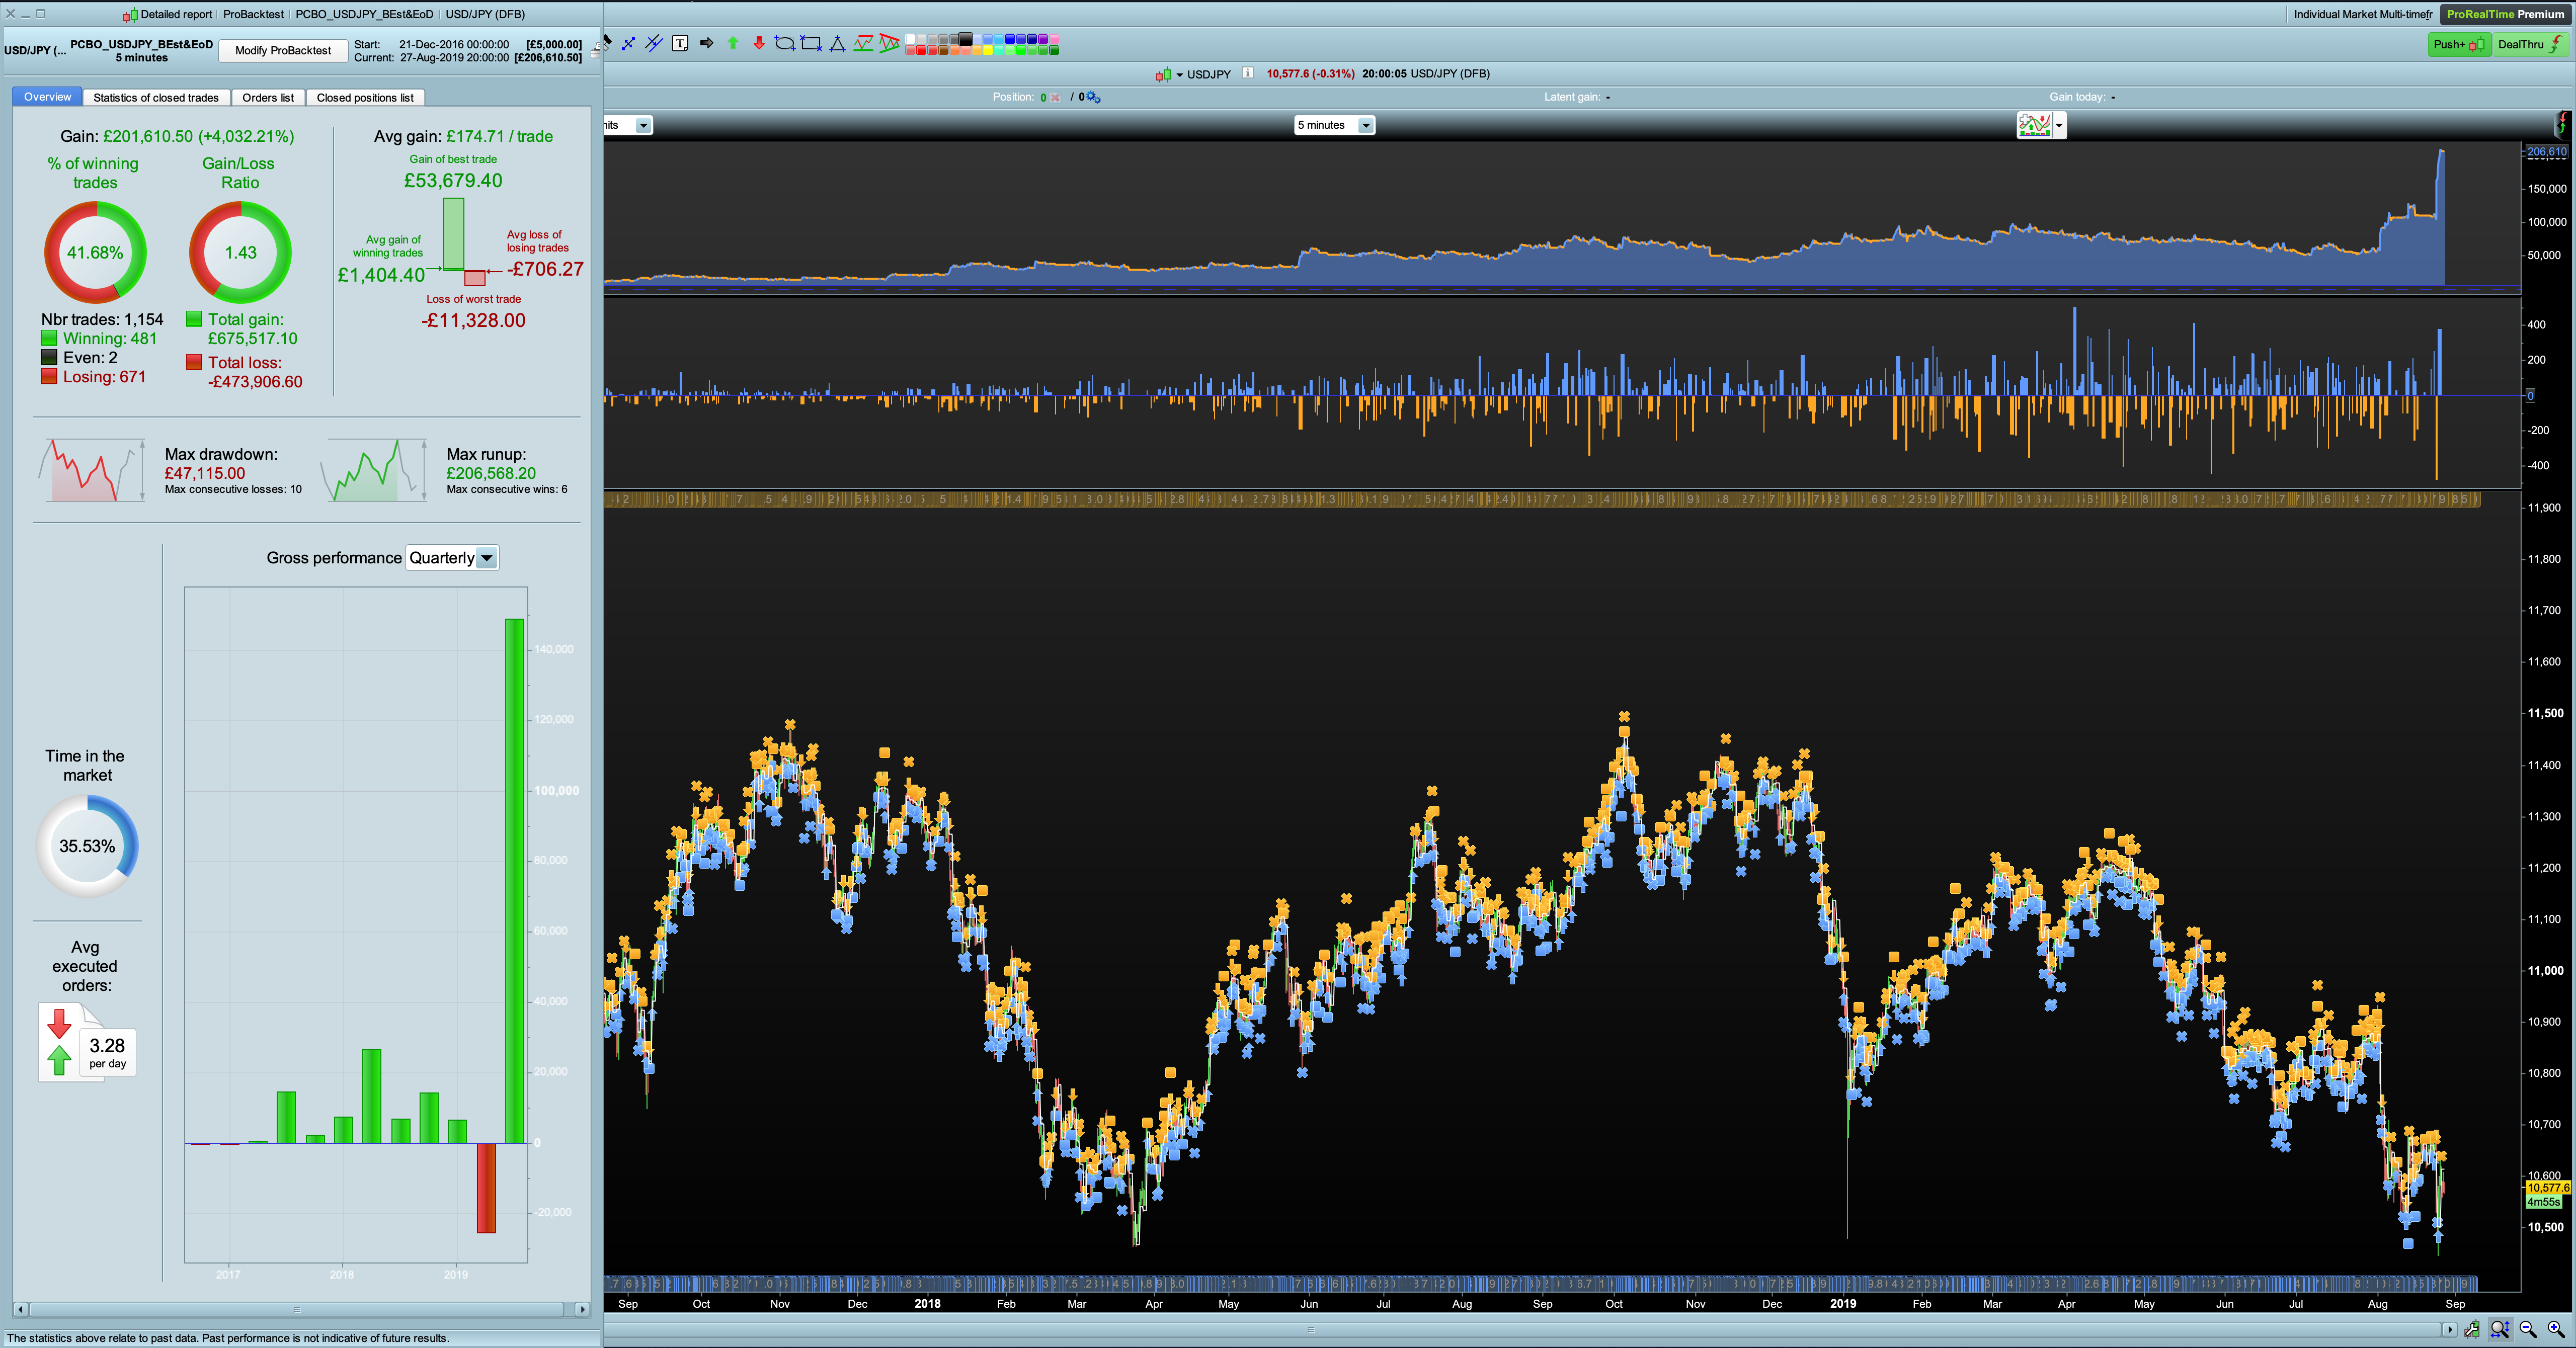Select the text annotation tool
This screenshot has width=2576, height=1348.
click(x=680, y=43)
